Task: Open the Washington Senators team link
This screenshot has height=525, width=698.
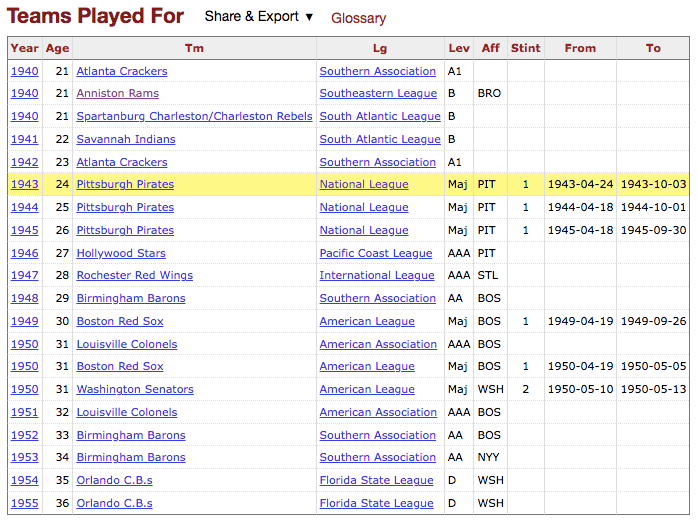Action: tap(135, 390)
